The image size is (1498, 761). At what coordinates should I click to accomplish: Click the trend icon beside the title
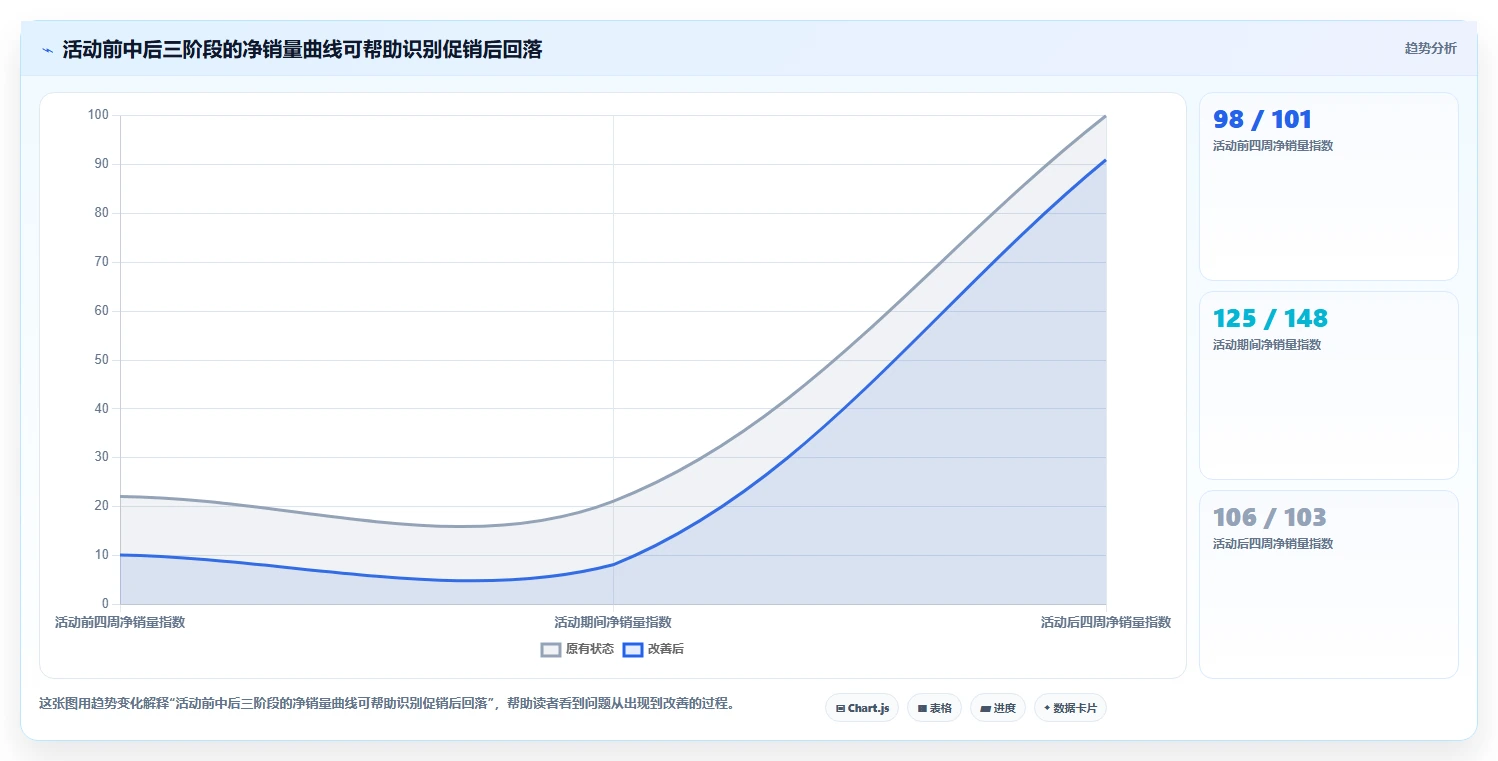tap(48, 50)
